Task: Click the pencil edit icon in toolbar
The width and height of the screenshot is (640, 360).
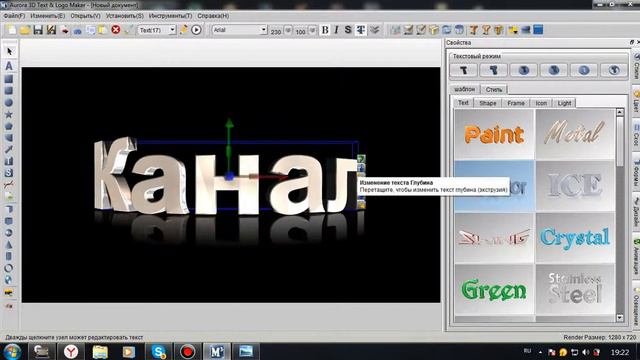Action: (x=184, y=30)
